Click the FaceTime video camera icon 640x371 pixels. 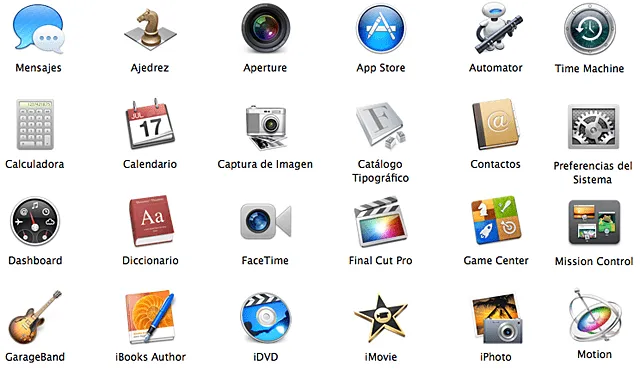pos(265,221)
